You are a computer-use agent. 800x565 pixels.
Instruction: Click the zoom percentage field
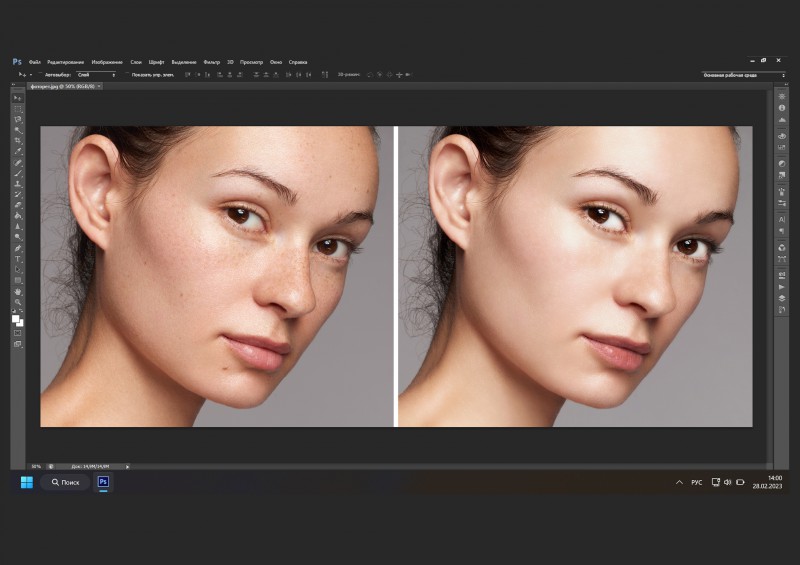[36, 466]
